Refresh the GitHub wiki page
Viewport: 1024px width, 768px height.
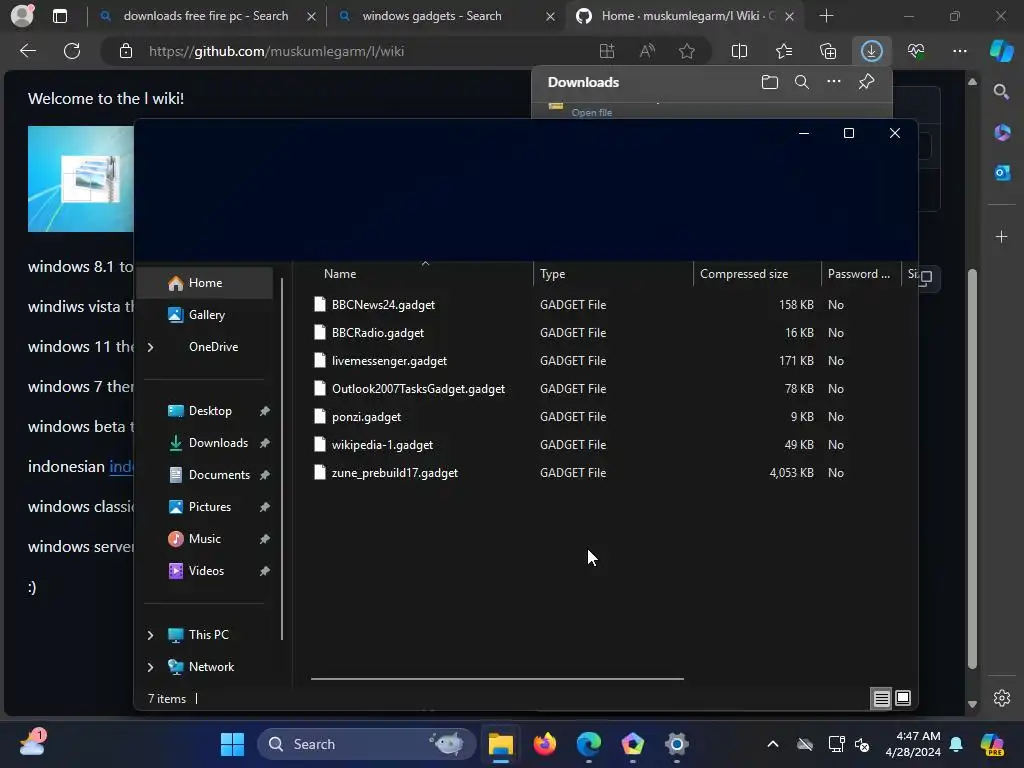click(72, 51)
